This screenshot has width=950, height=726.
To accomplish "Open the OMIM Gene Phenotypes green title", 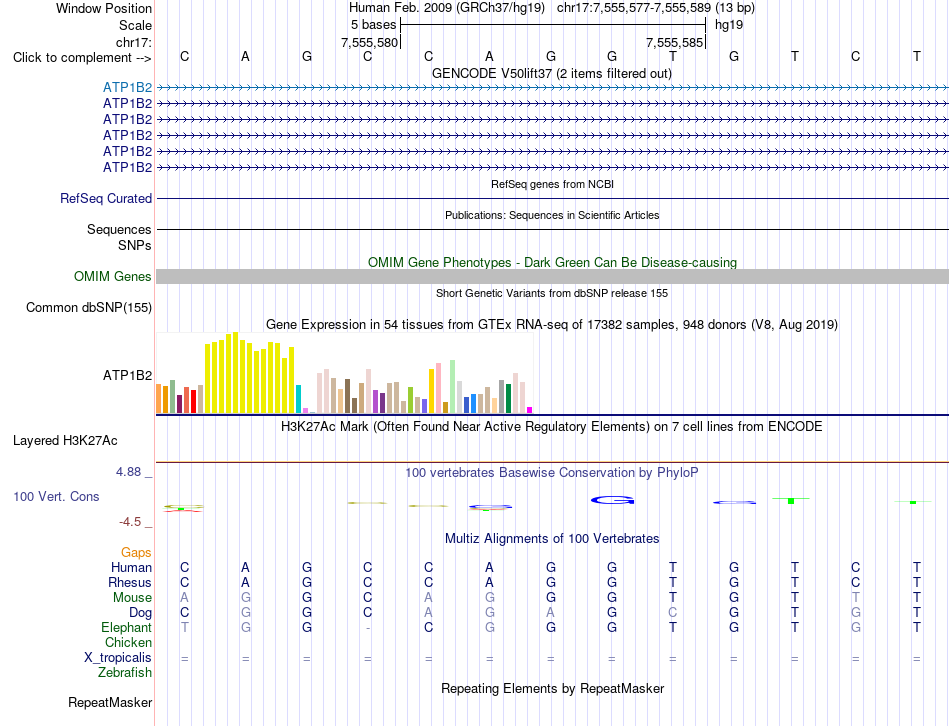I will 553,262.
